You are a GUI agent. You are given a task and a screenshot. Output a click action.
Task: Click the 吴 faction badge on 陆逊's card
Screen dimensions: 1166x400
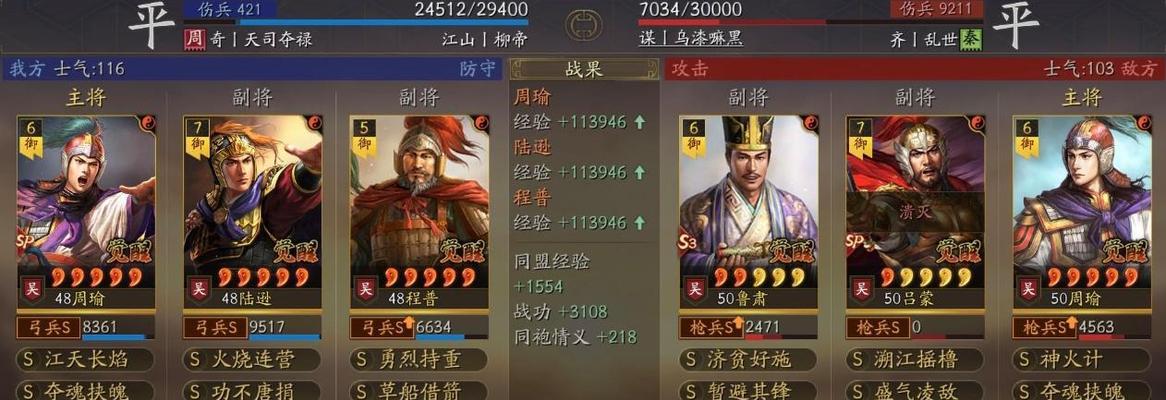[x=198, y=288]
